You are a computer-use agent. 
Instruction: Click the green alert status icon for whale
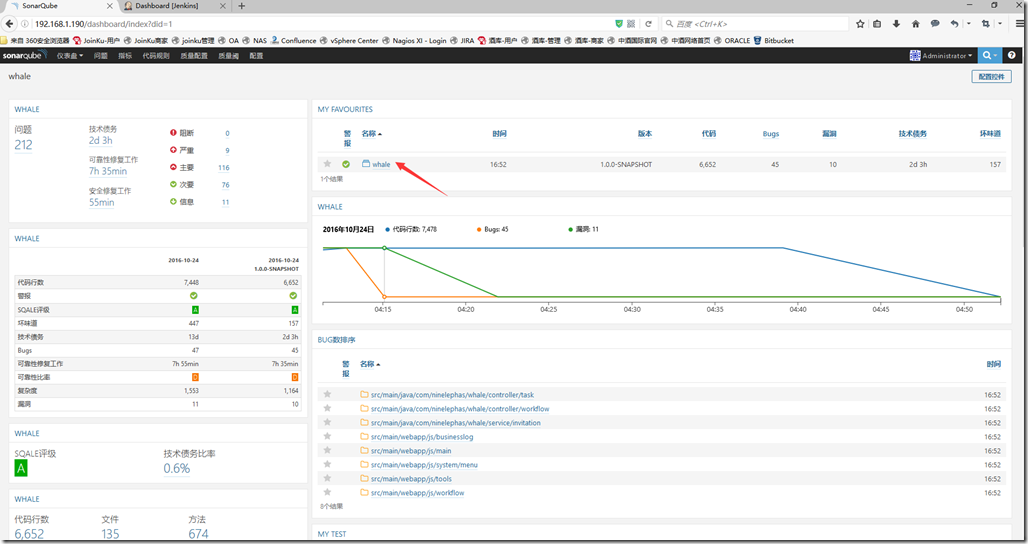click(x=346, y=165)
